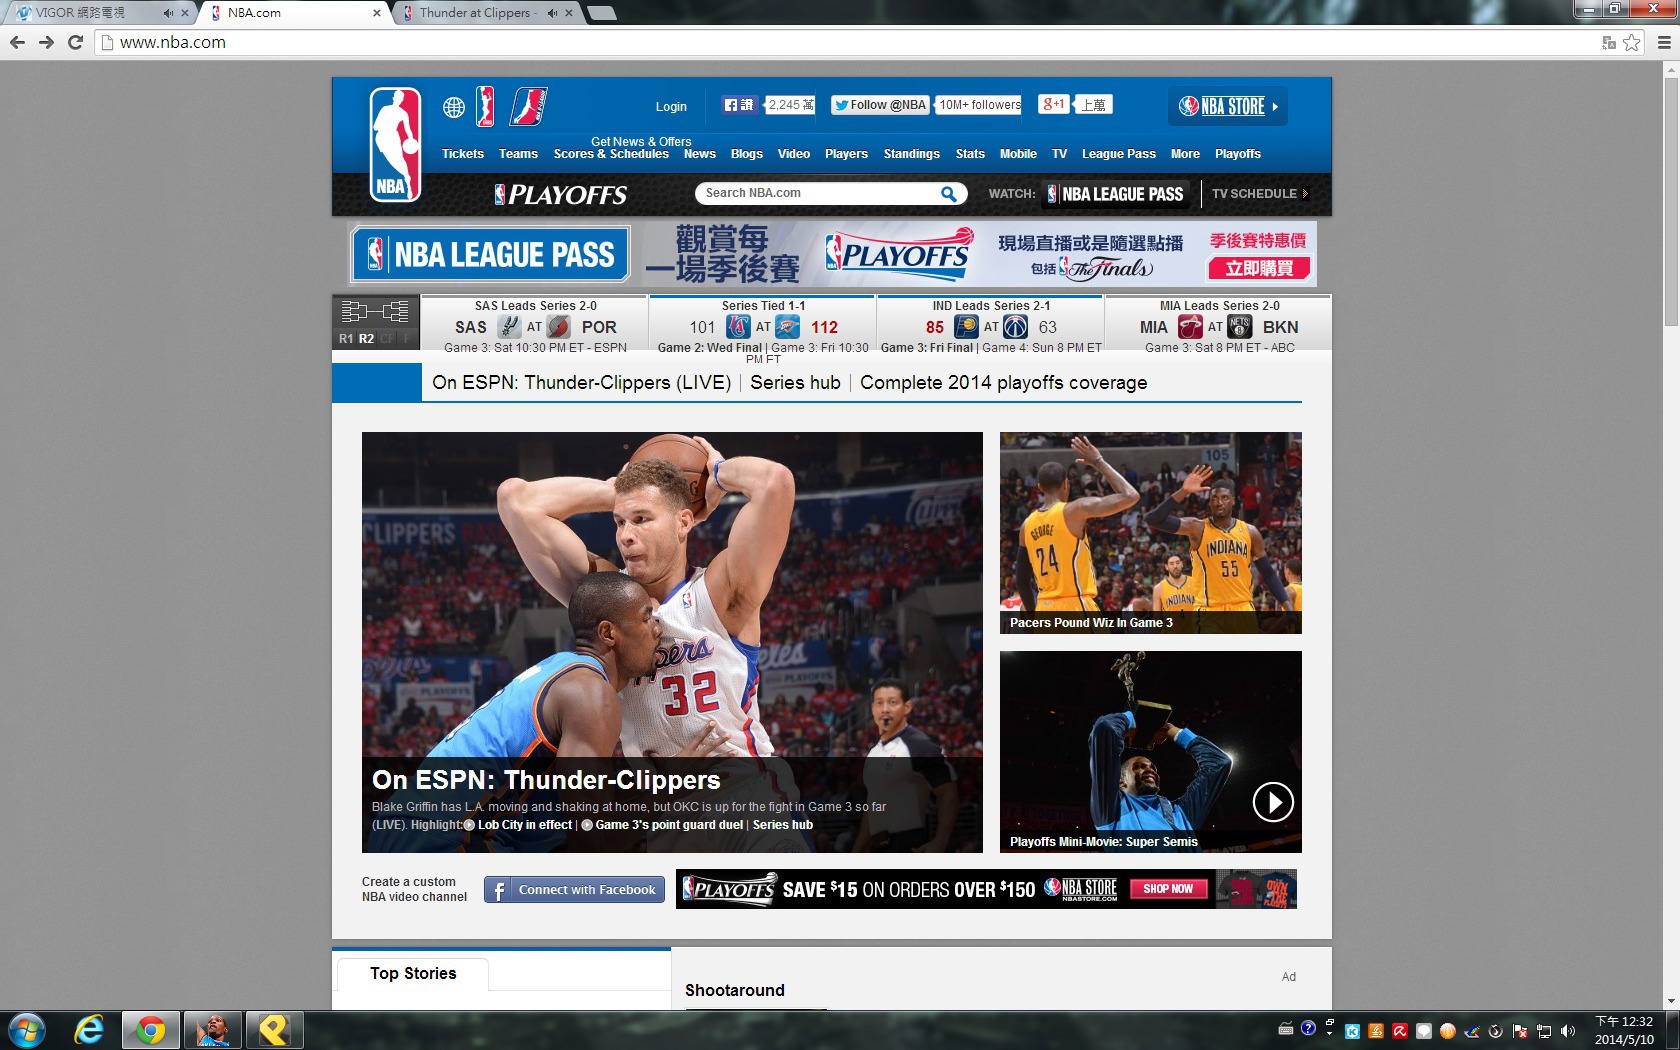Open the Standings nav item
Image resolution: width=1680 pixels, height=1050 pixels.
[912, 154]
